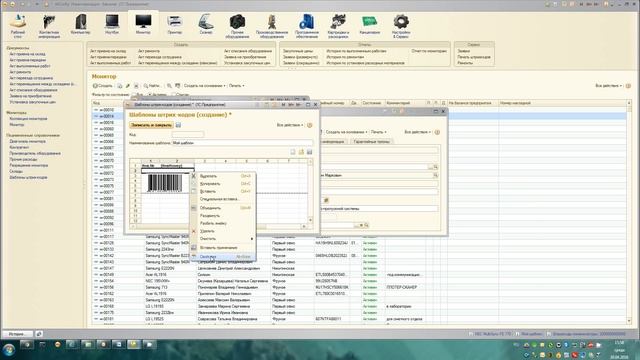This screenshot has height=360, width=640.
Task: Switch to the Гарантийные талоны tab
Action: click(x=371, y=142)
